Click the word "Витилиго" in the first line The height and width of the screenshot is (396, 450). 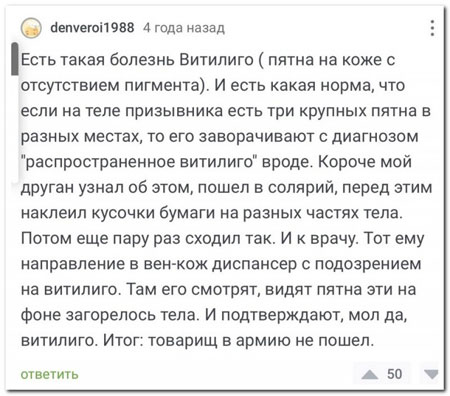(217, 60)
